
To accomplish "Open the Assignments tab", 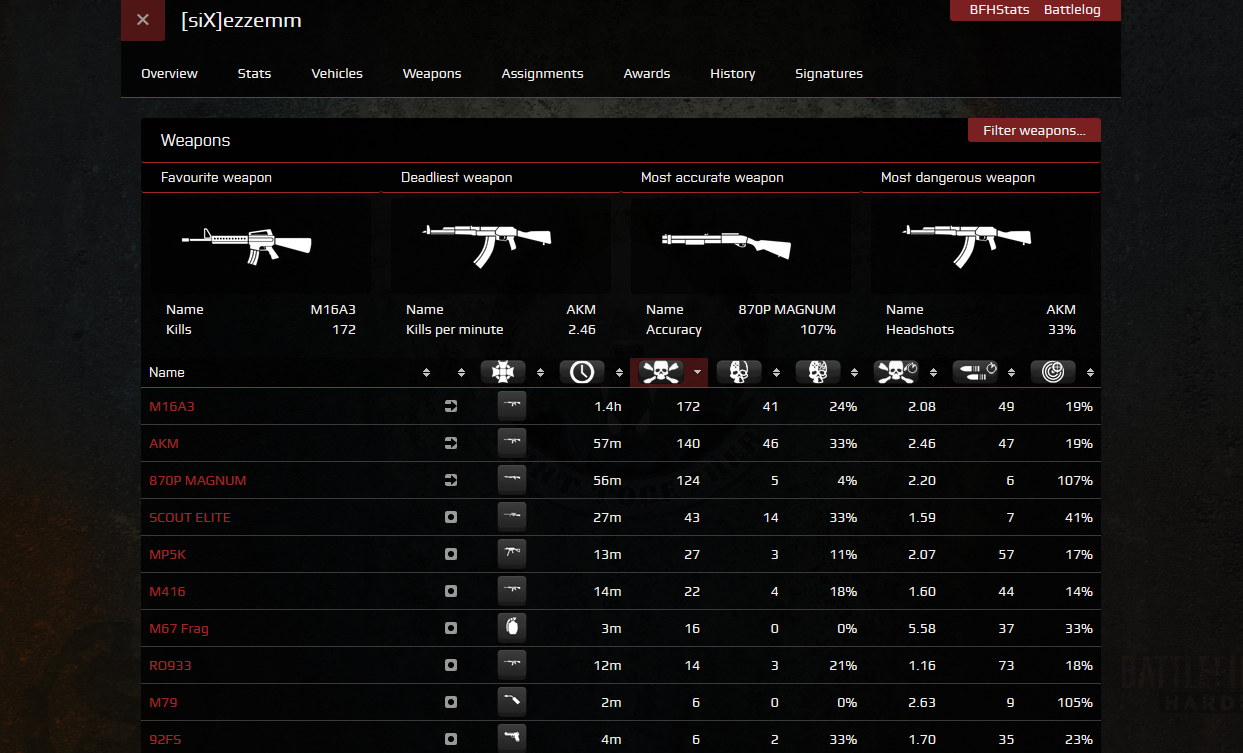I will (542, 73).
